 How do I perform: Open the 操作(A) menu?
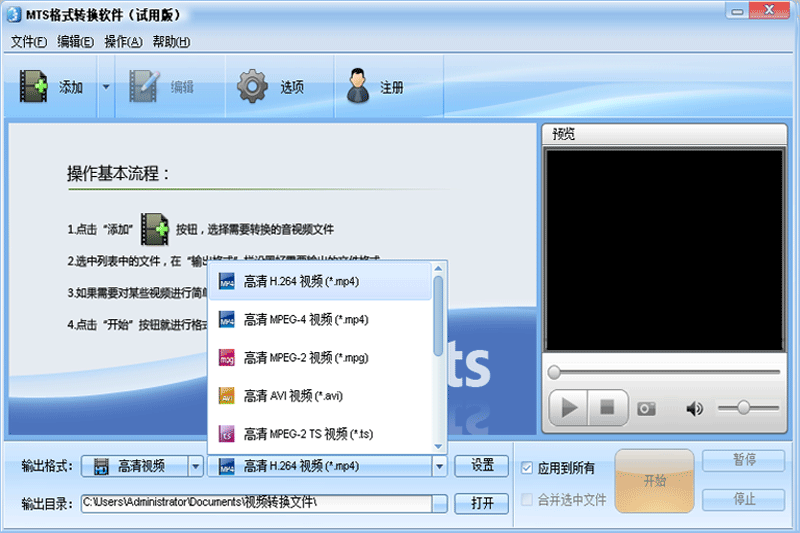point(123,42)
